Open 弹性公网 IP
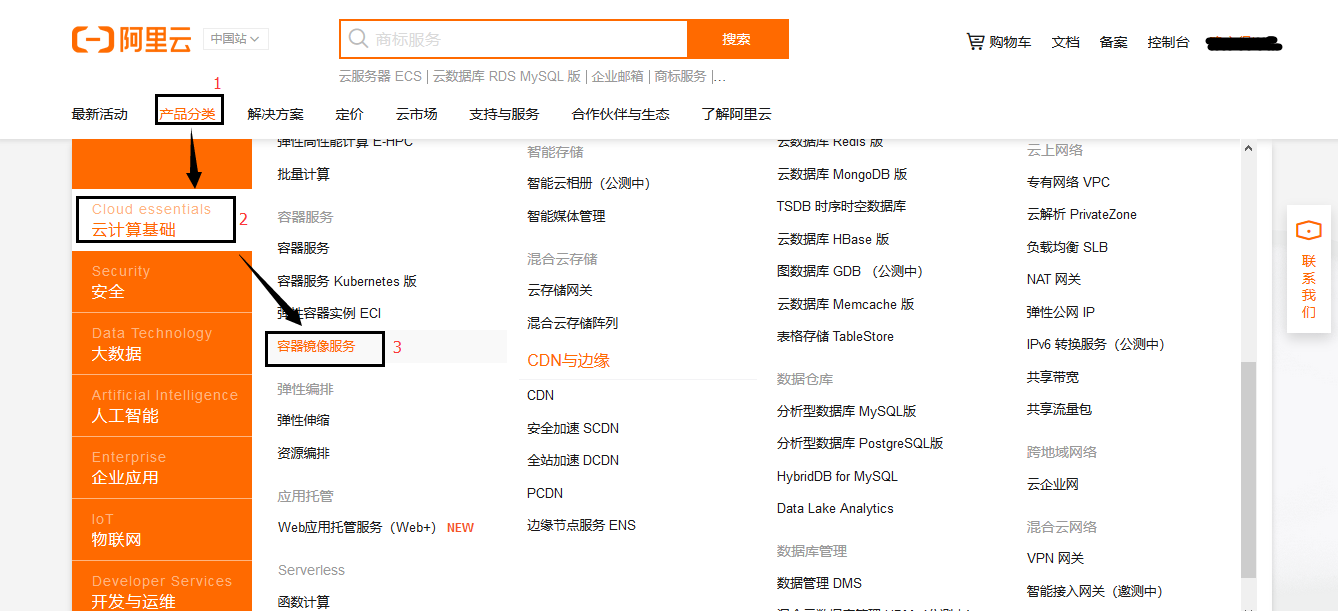The width and height of the screenshot is (1338, 611). click(x=1061, y=312)
